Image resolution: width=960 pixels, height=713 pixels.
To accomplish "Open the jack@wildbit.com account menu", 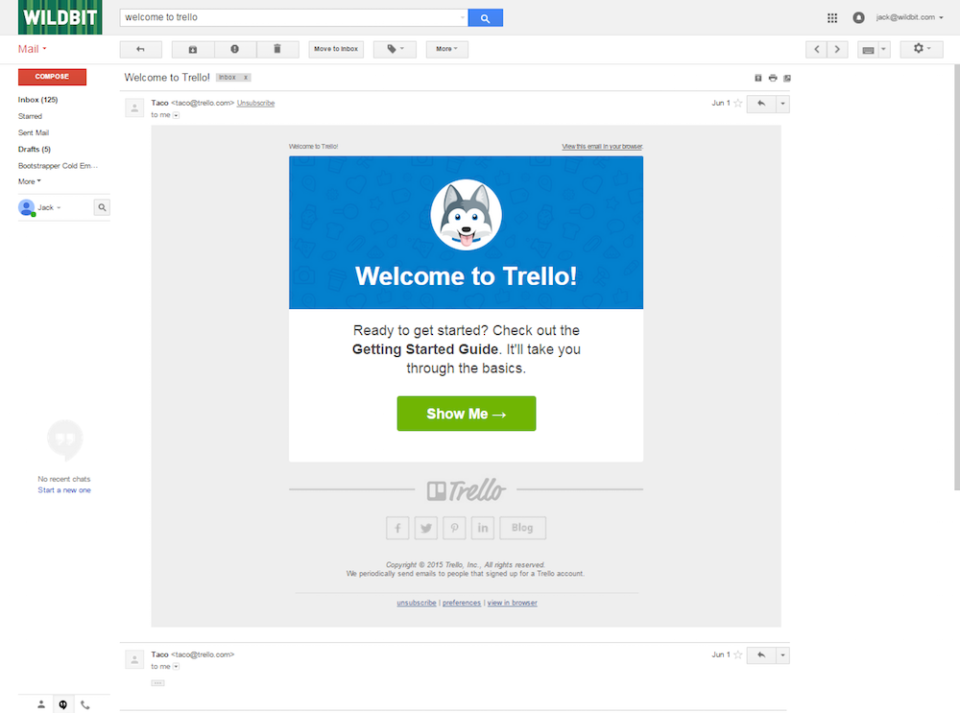I will click(x=909, y=18).
